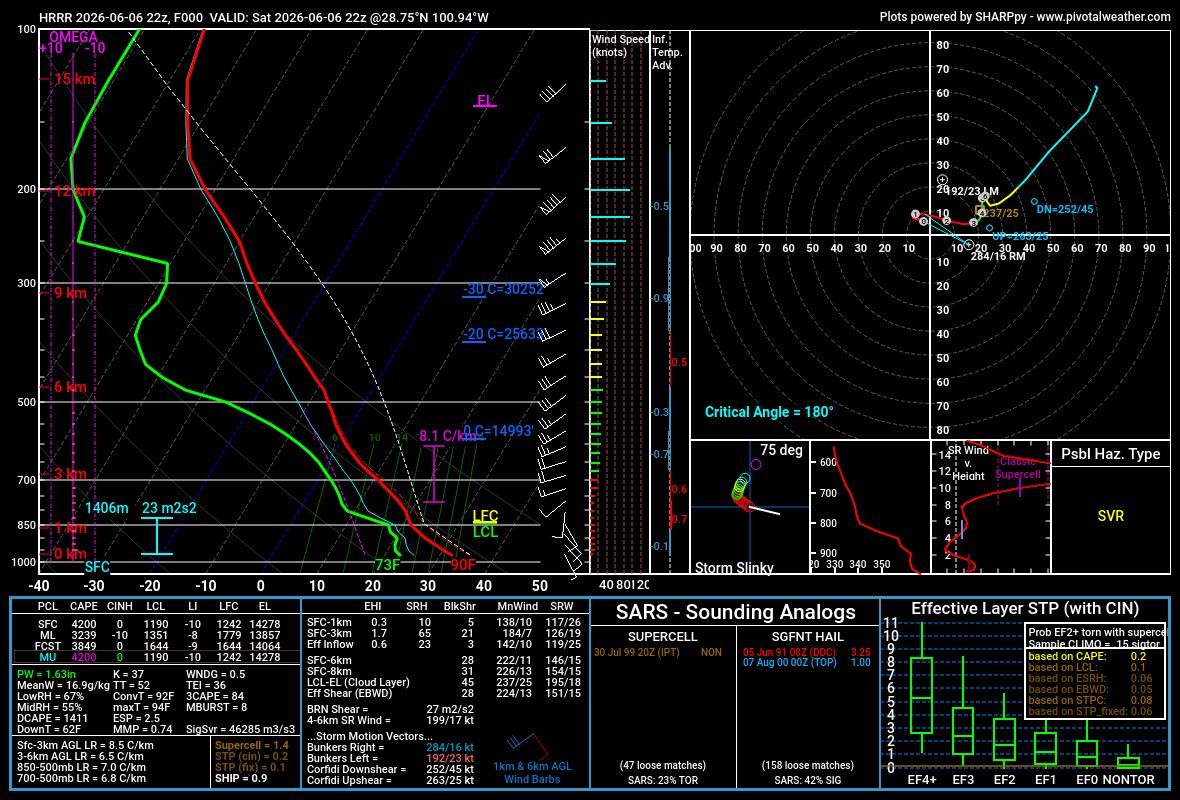Click the Critical Angle = 180° text
This screenshot has height=800, width=1180.
point(769,412)
